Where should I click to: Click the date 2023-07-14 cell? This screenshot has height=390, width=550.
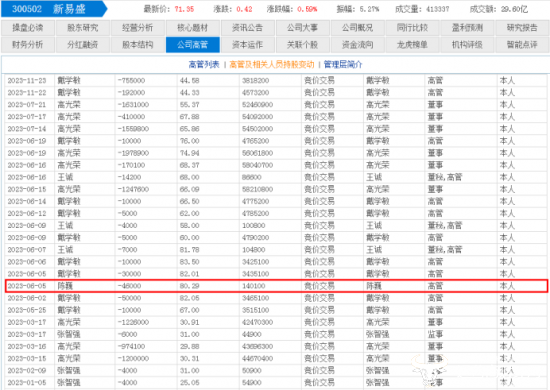tap(27, 129)
